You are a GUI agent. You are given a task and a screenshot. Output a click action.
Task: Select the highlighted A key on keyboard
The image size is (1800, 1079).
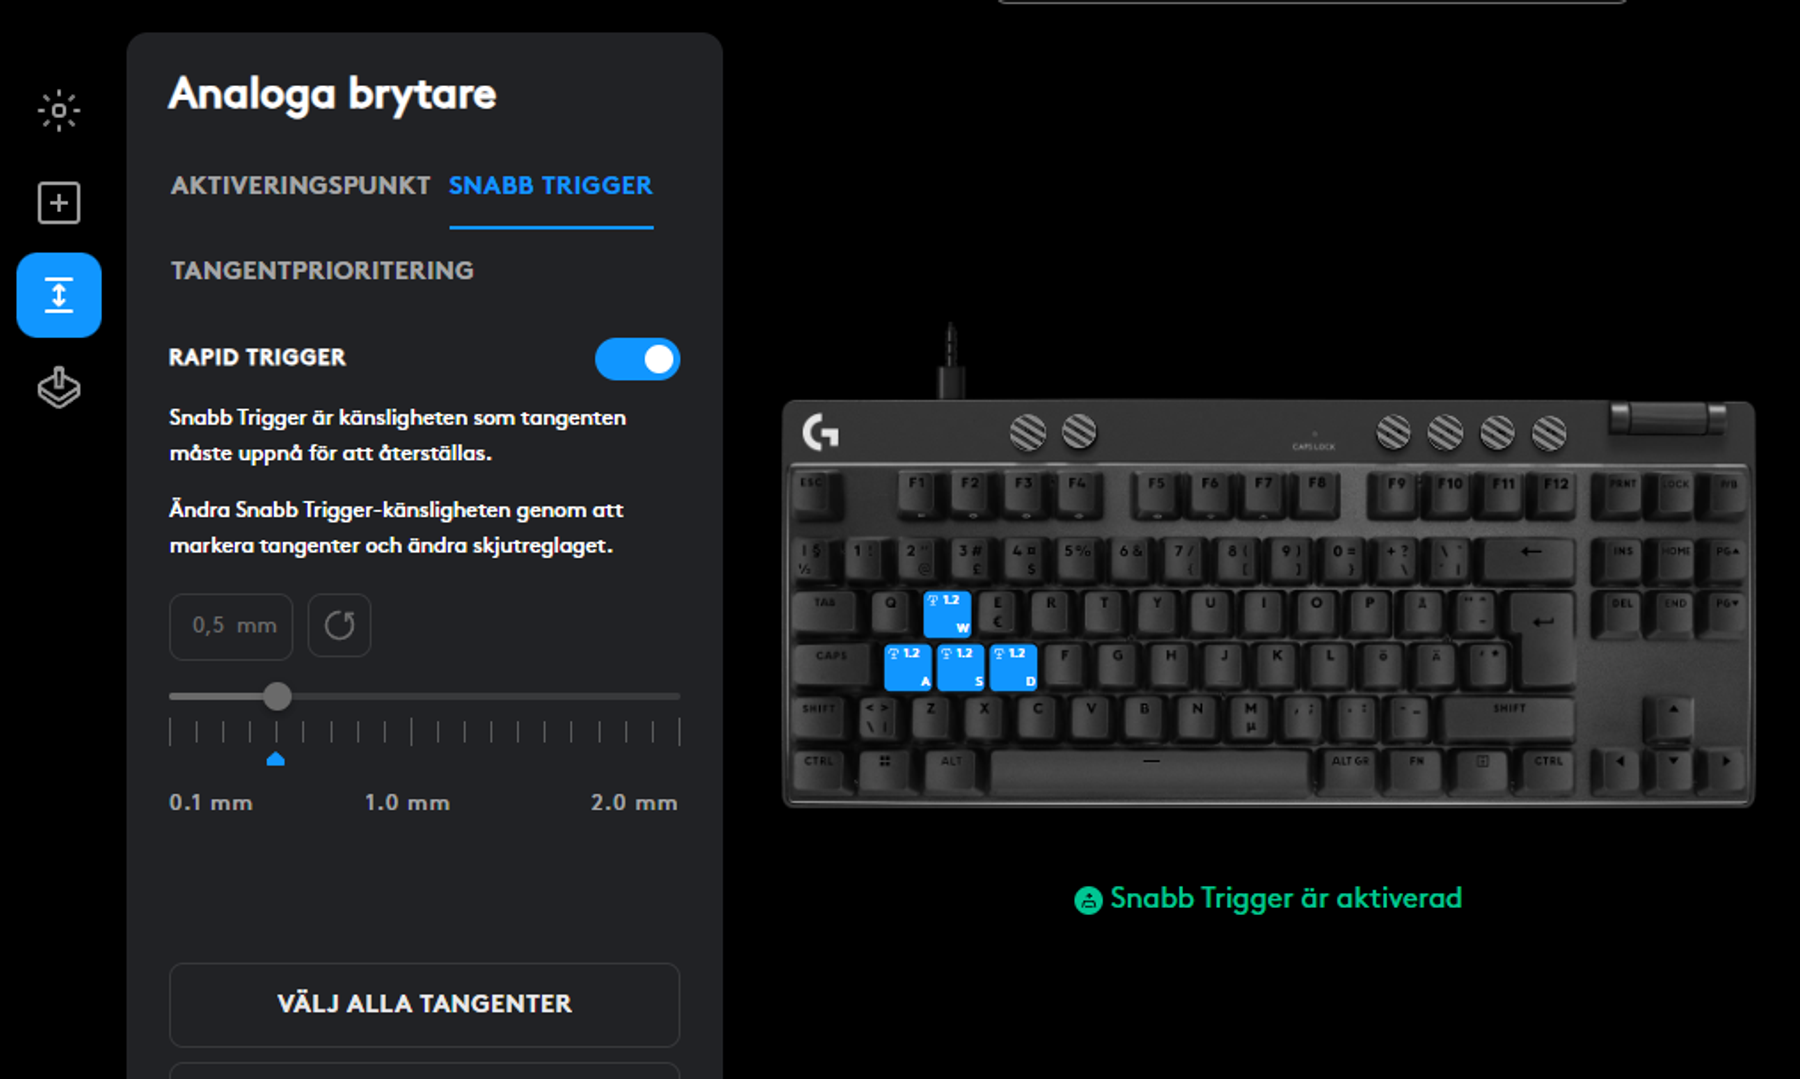[x=908, y=667]
